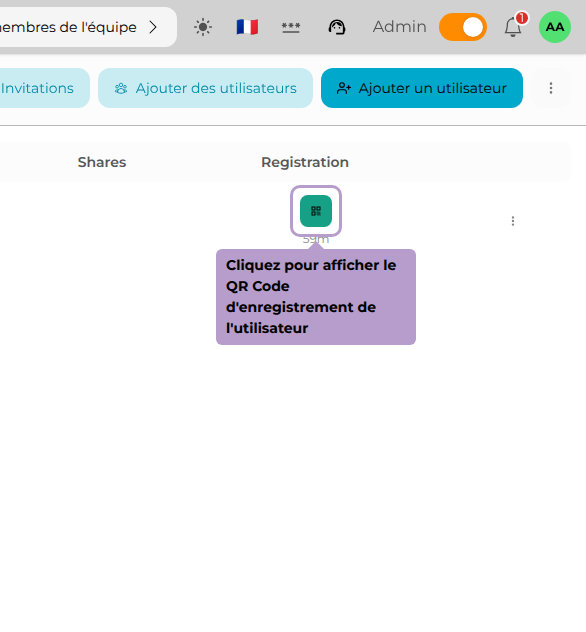Open the toolbar three-dot more menu

tap(551, 88)
